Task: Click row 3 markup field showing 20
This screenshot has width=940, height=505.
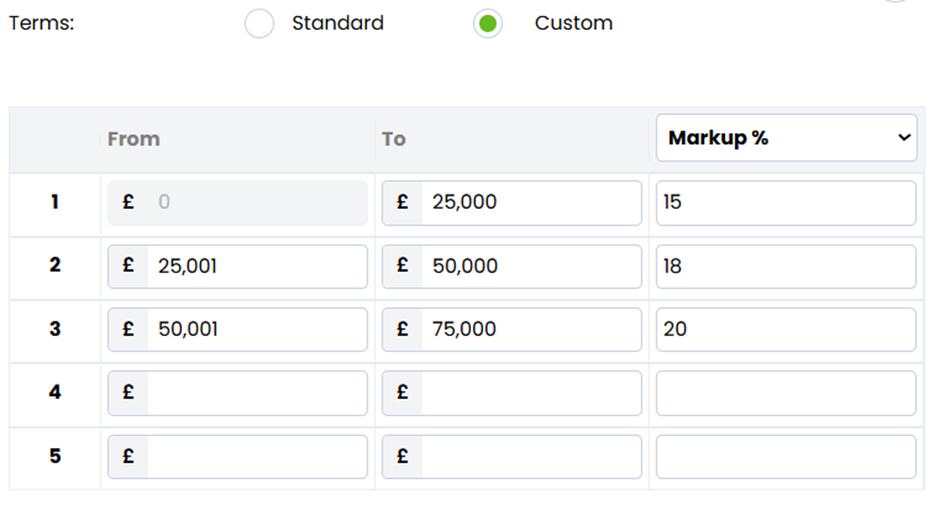Action: [x=785, y=329]
